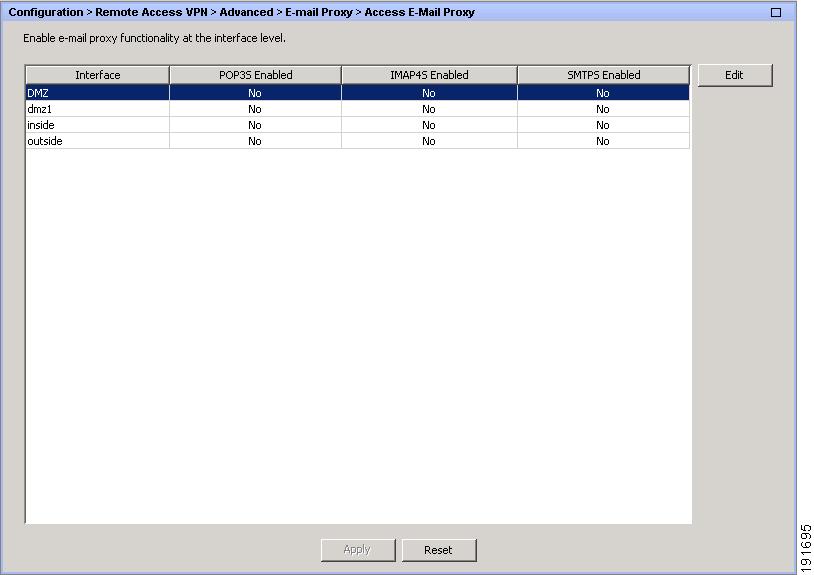
Task: Click the Reset button
Action: [x=439, y=550]
